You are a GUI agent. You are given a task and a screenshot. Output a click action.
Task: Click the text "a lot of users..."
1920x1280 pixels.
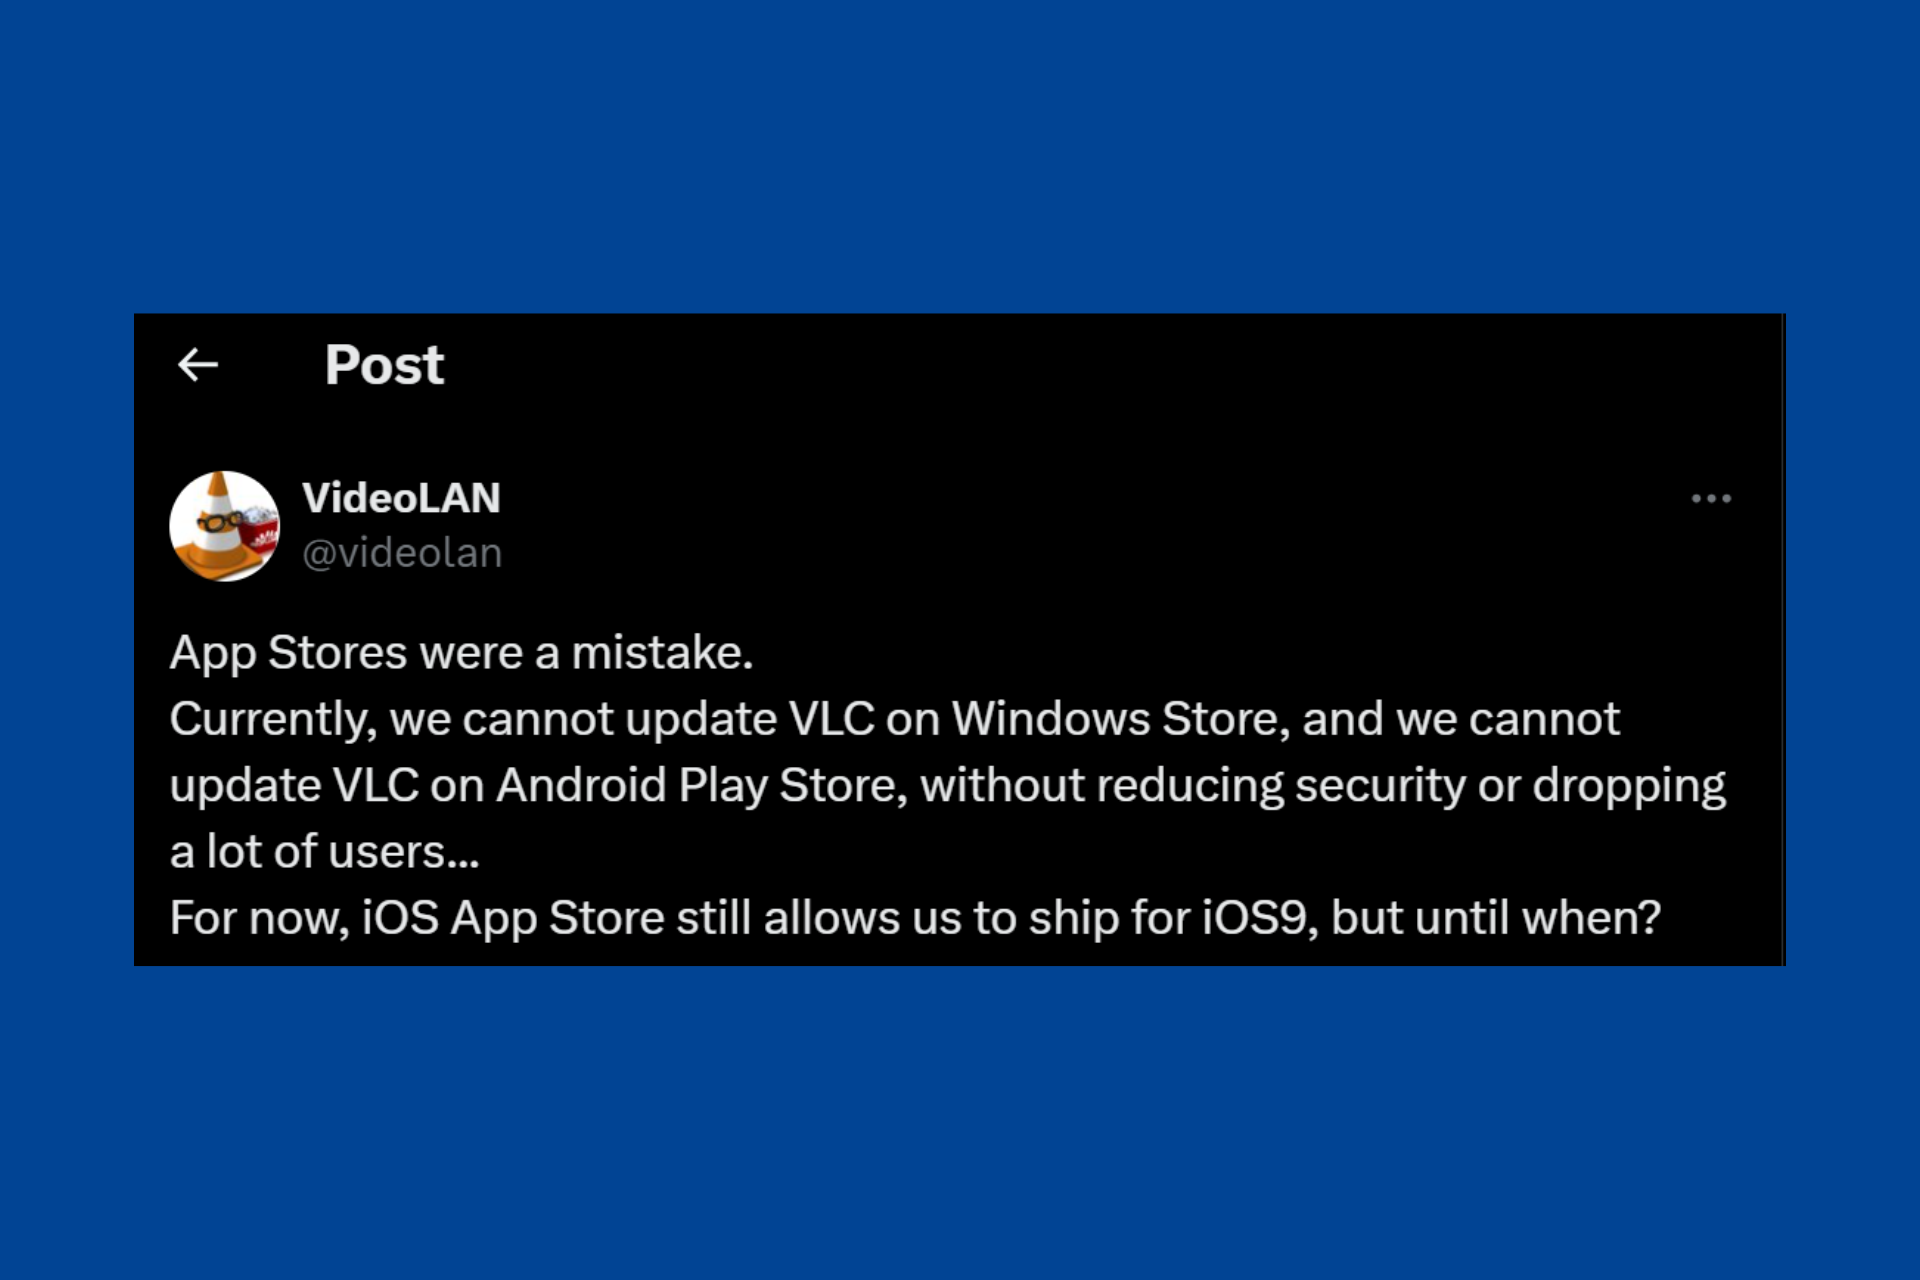click(324, 852)
